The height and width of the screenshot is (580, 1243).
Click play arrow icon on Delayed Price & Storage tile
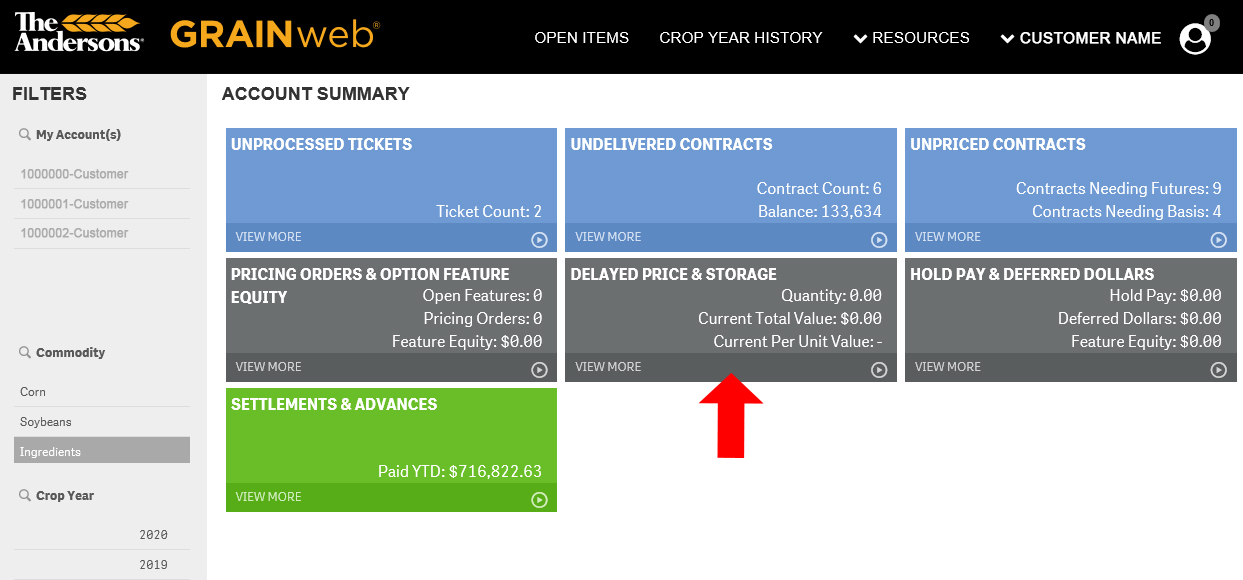tap(879, 370)
